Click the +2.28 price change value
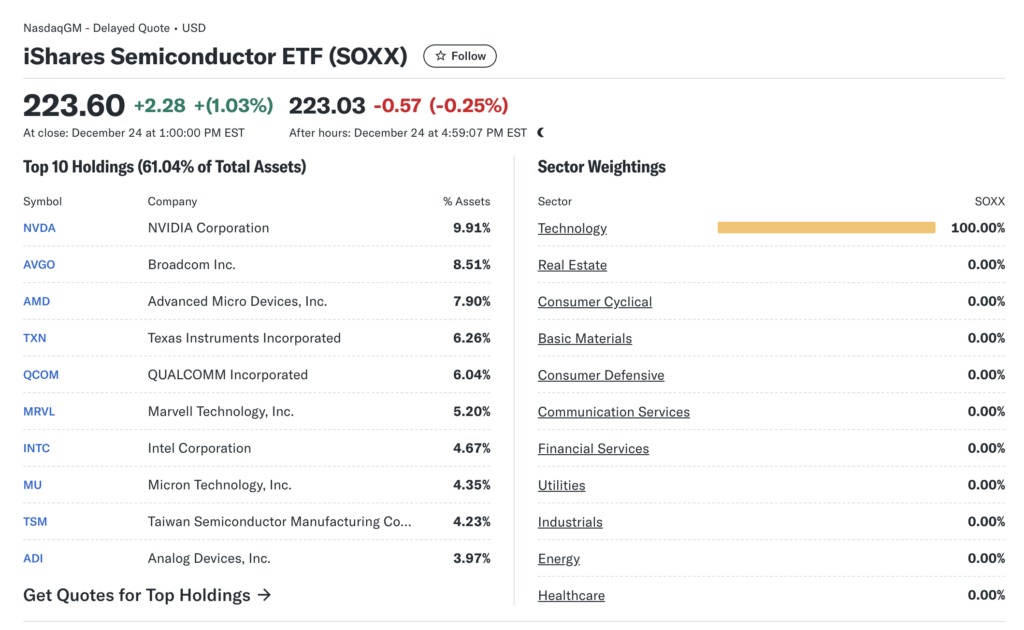 (160, 106)
